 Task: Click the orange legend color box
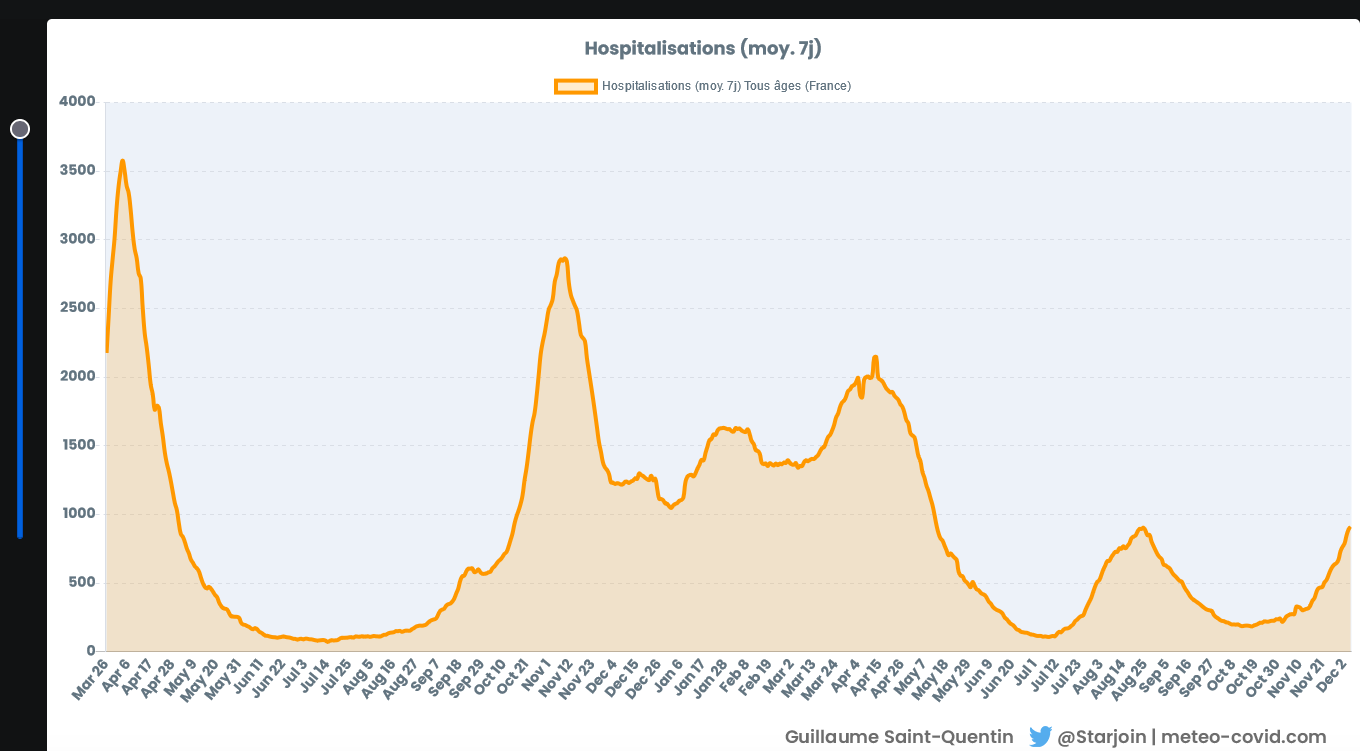[575, 86]
